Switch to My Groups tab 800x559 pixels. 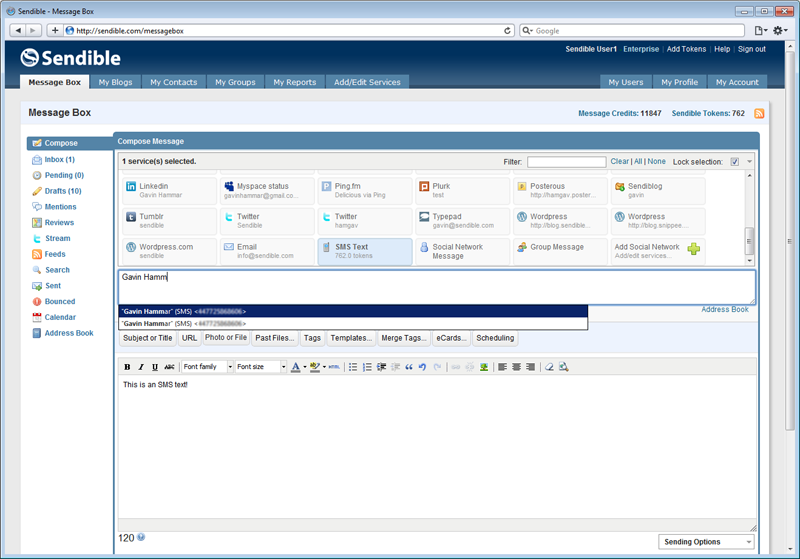[235, 82]
